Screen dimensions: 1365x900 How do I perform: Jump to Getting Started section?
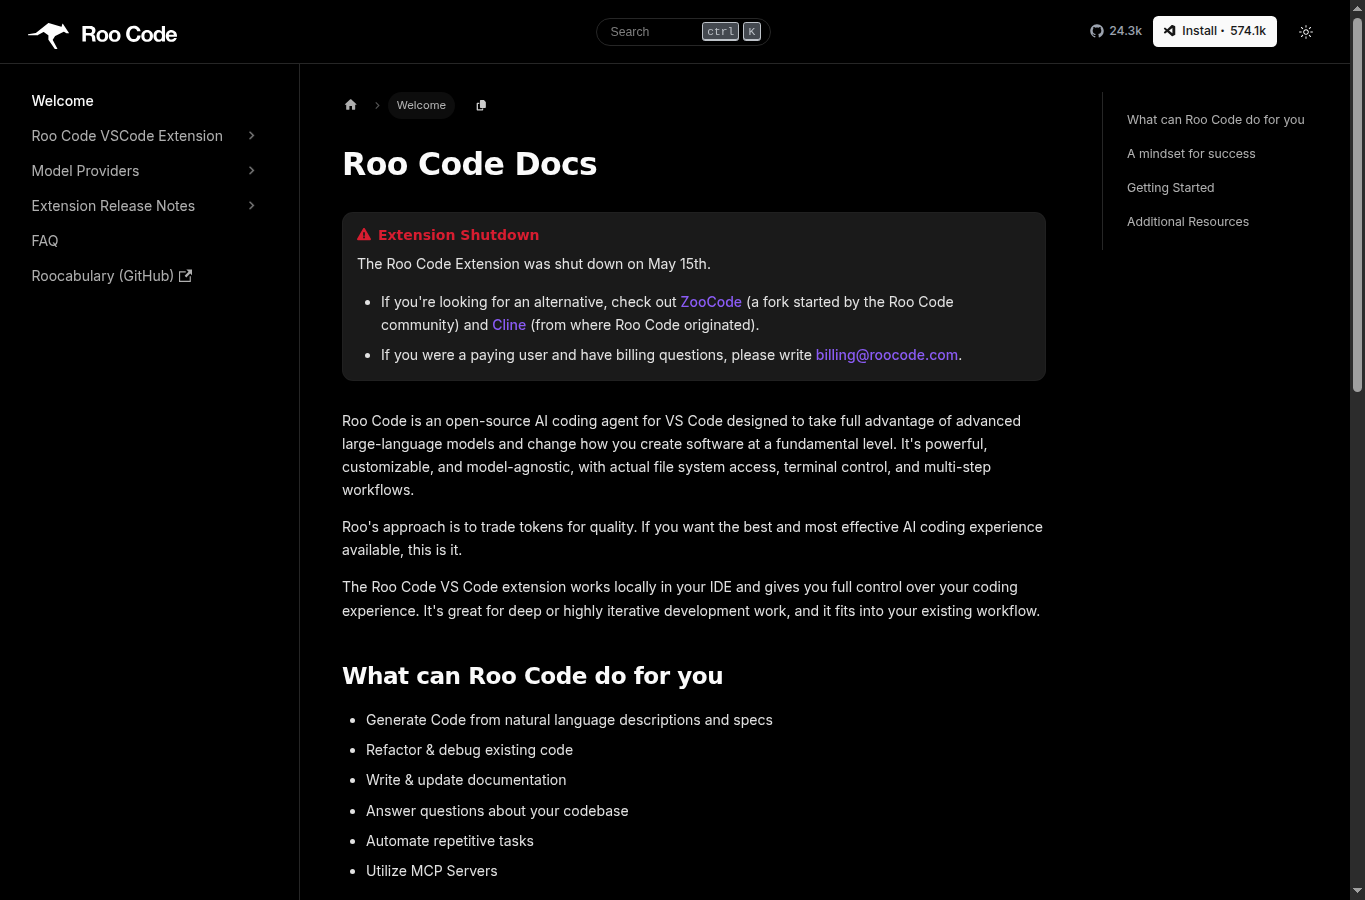click(1171, 188)
